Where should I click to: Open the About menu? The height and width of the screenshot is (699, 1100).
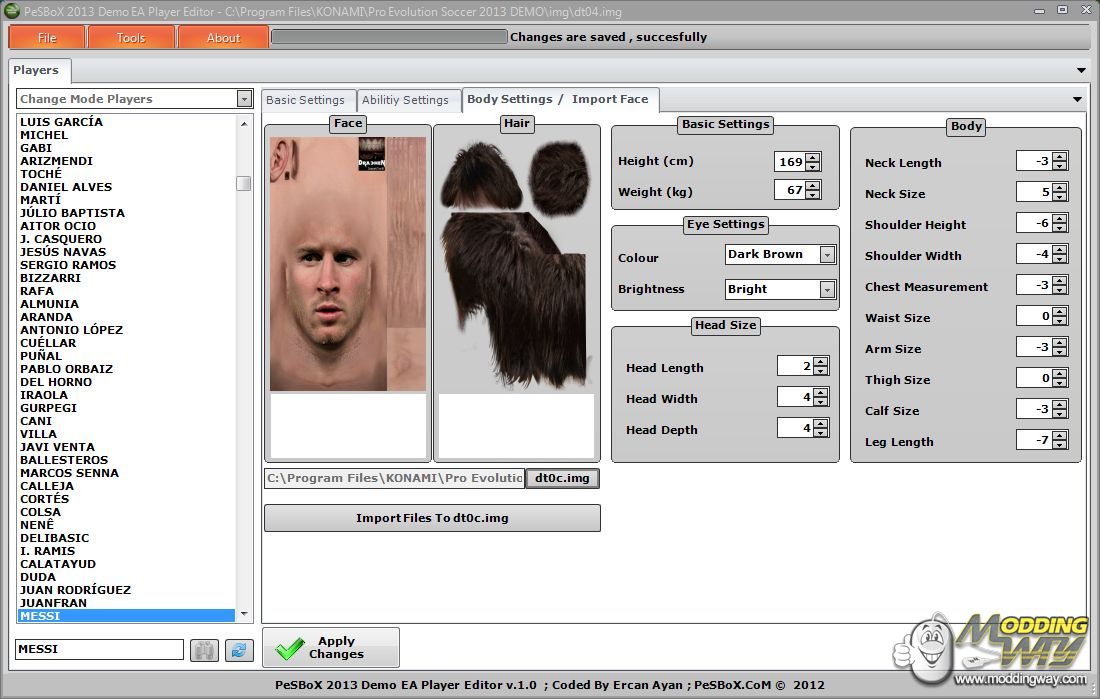coord(223,37)
